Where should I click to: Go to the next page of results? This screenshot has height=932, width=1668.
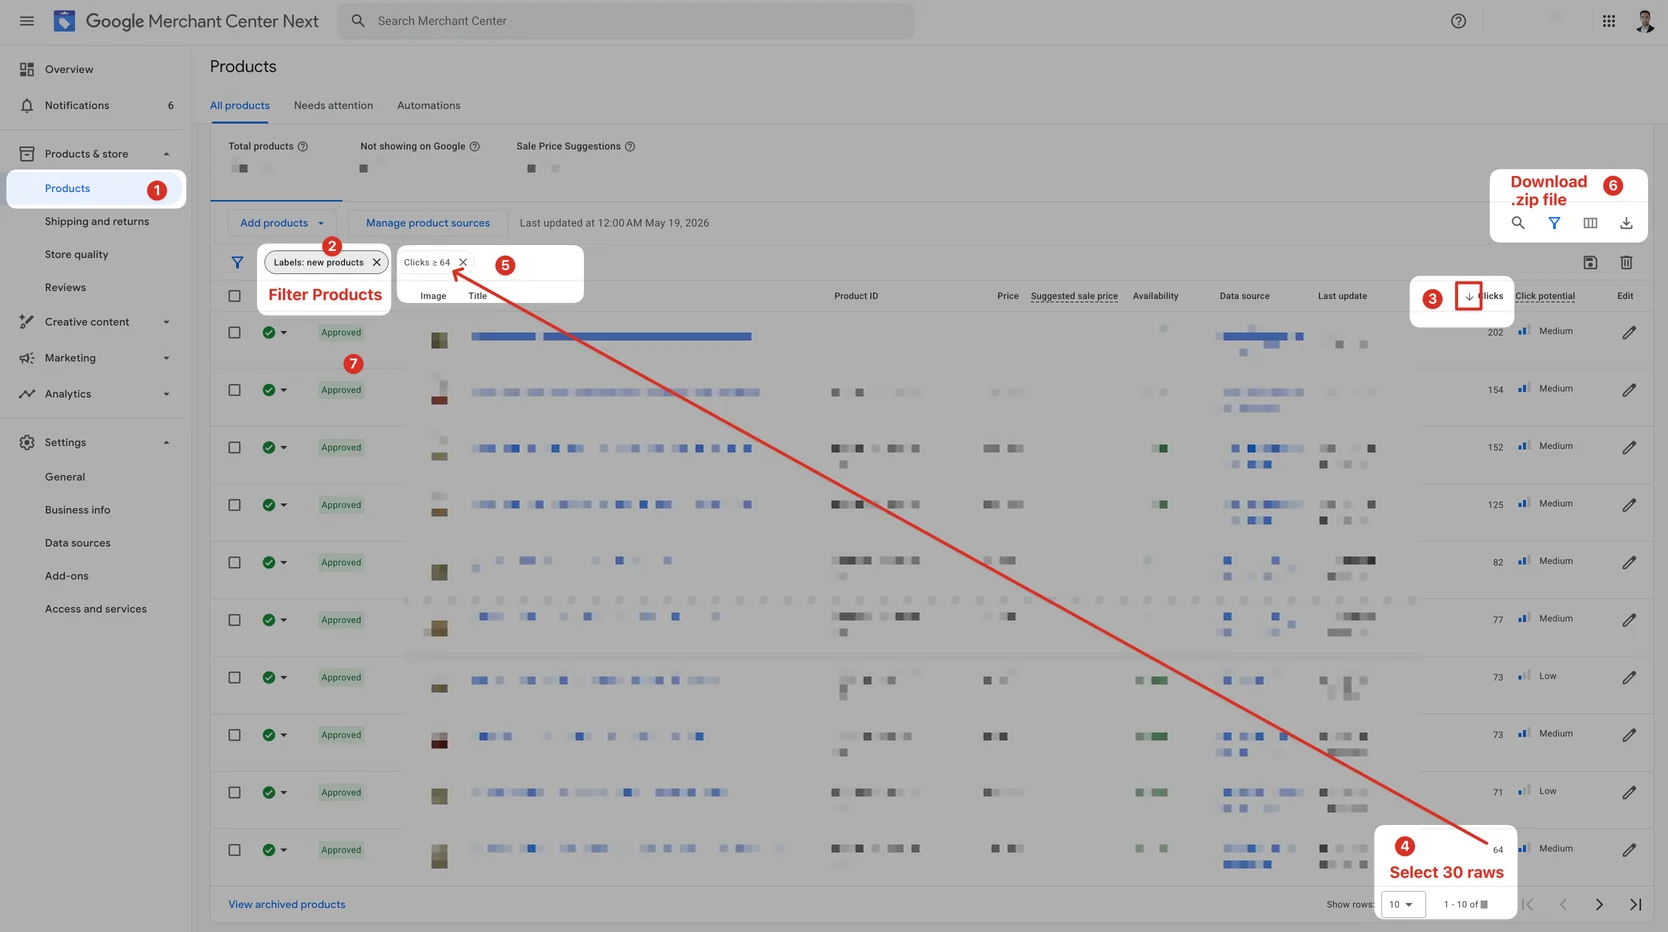[x=1599, y=904]
